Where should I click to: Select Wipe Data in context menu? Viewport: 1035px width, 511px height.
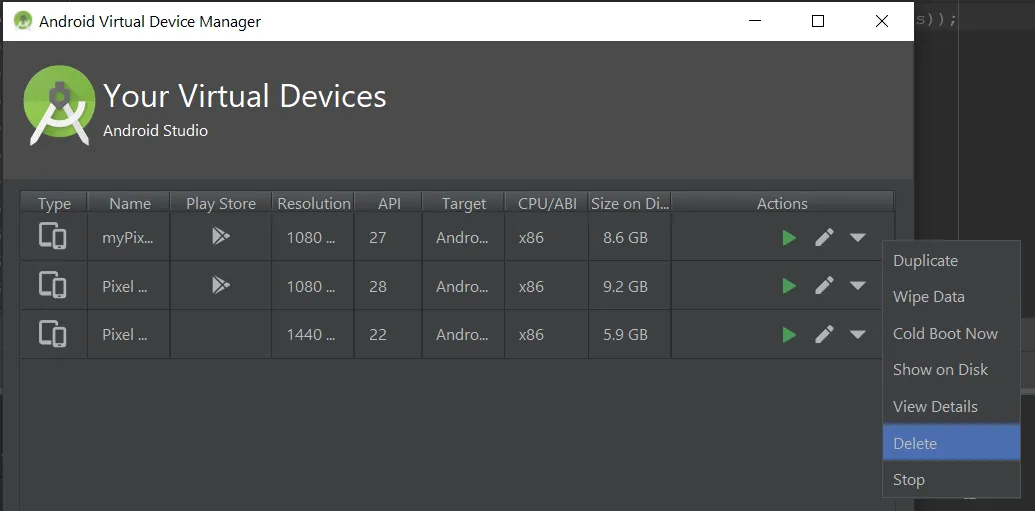point(928,297)
